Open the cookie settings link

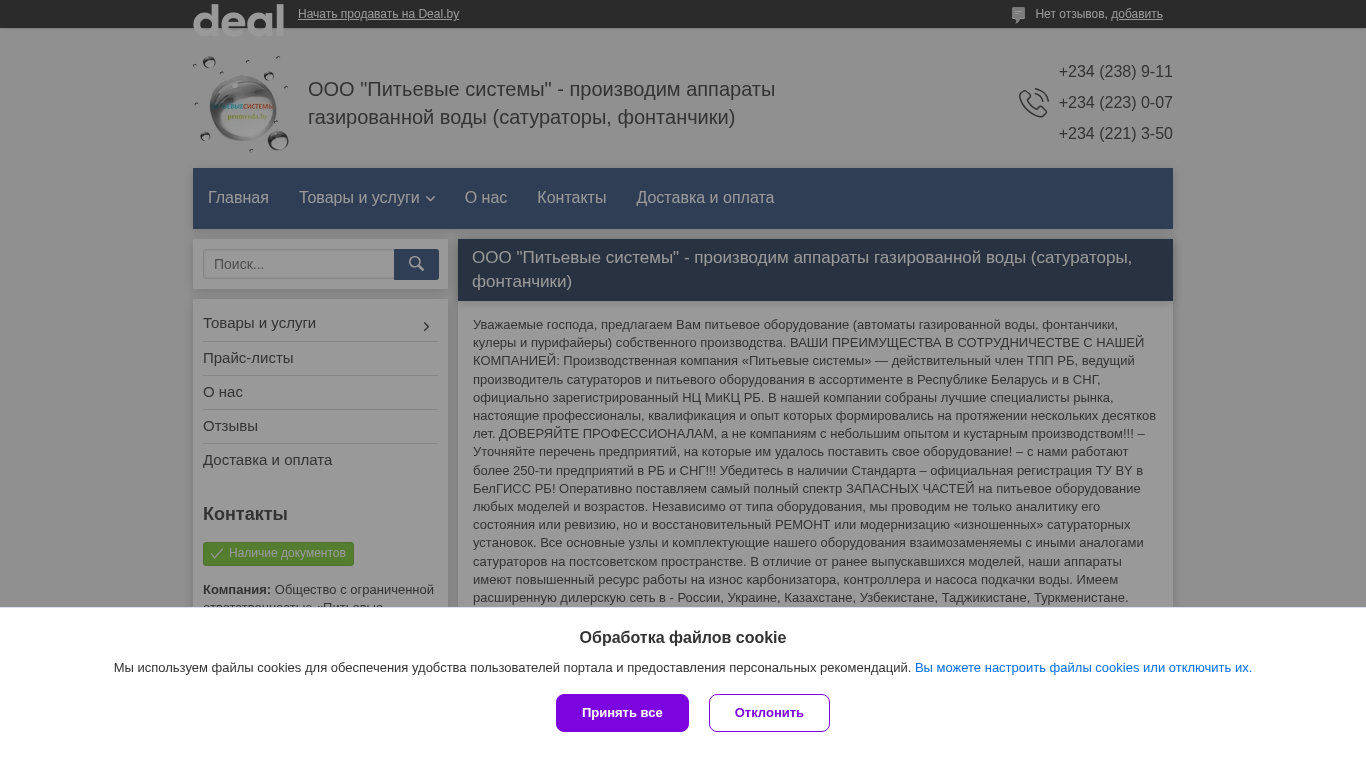point(1083,668)
